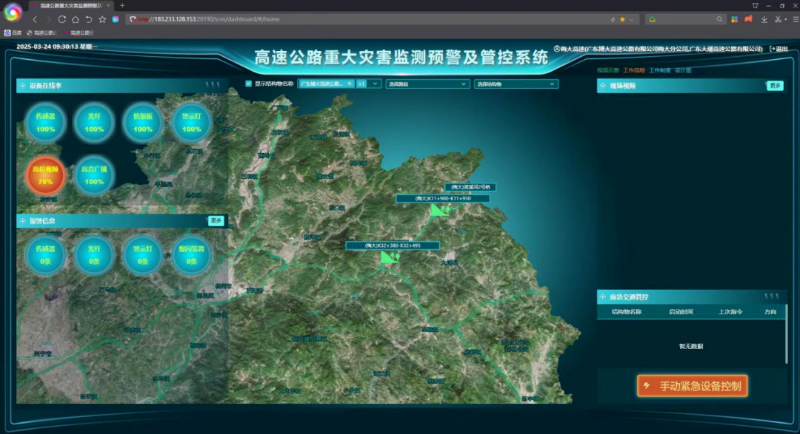This screenshot has height=434, width=800.
Task: Click the orange 高位视频 75% circle
Action: click(45, 173)
